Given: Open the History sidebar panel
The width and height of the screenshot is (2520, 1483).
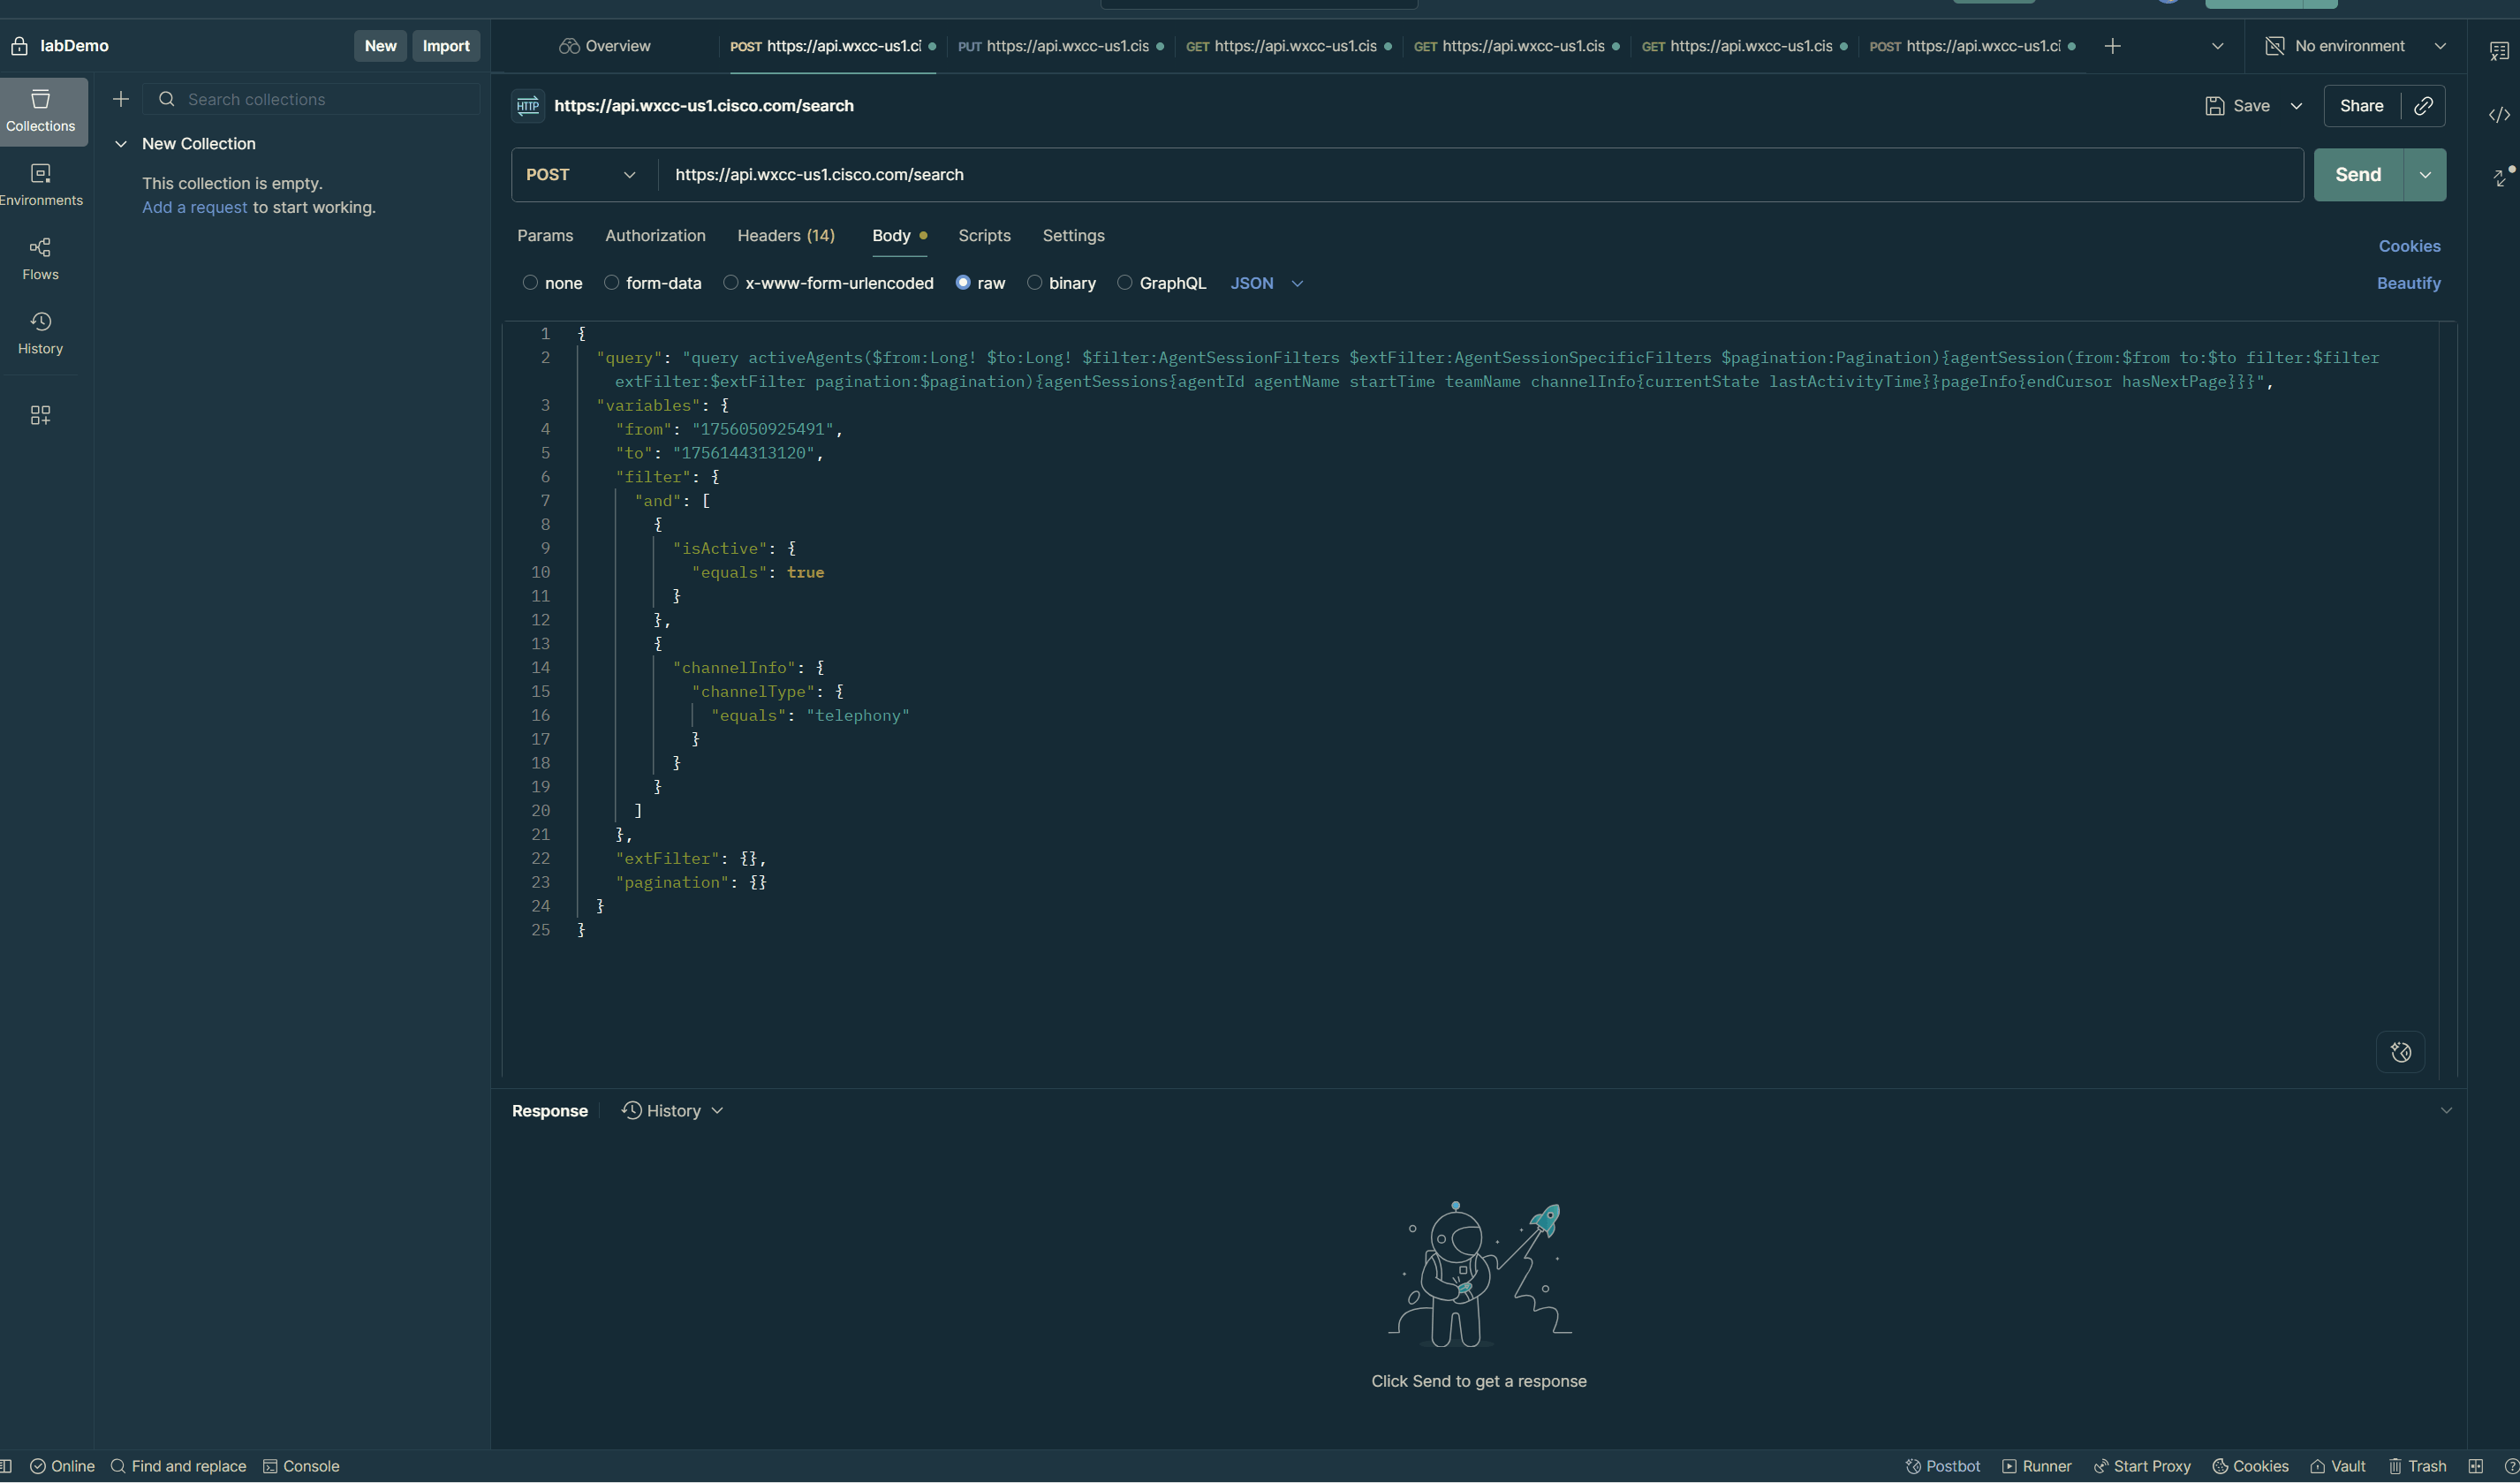Looking at the screenshot, I should [40, 333].
